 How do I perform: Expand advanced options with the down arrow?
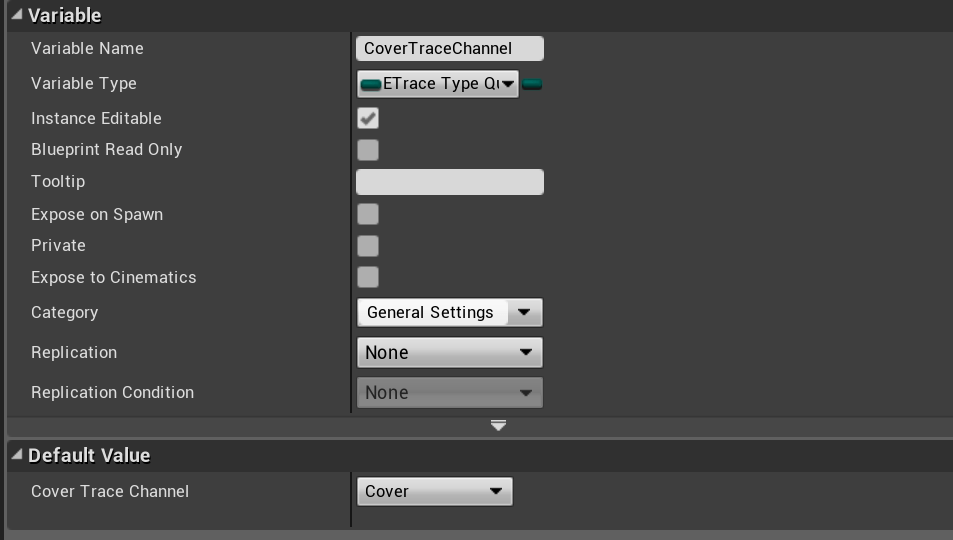point(498,425)
